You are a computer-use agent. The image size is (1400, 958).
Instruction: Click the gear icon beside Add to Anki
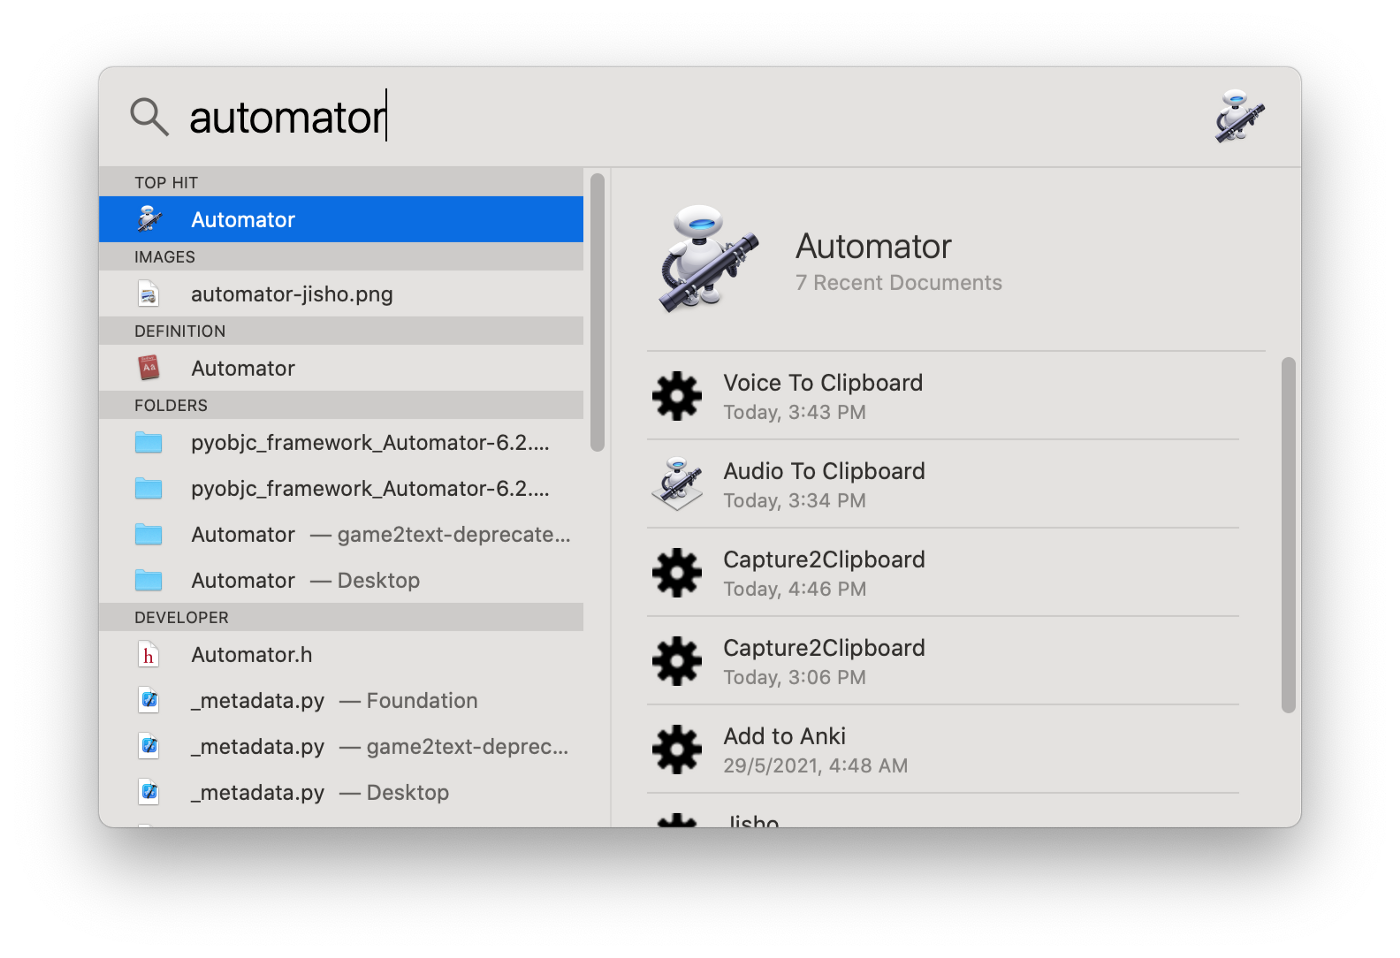point(677,749)
